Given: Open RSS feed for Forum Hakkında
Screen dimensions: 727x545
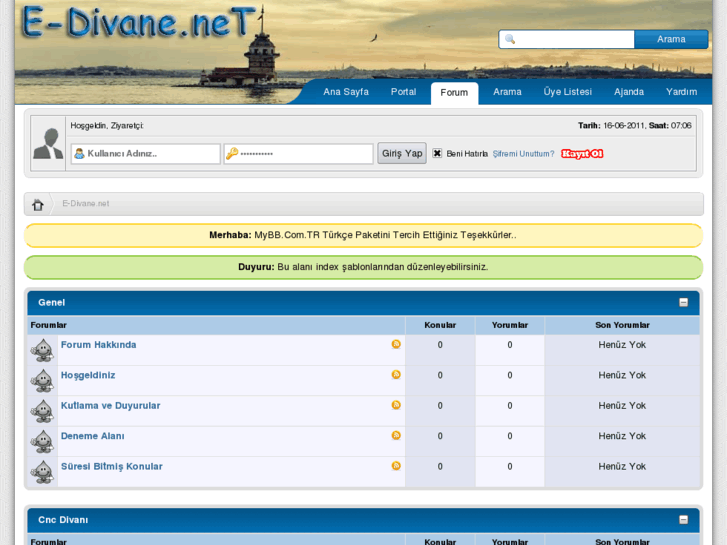Looking at the screenshot, I should point(396,344).
